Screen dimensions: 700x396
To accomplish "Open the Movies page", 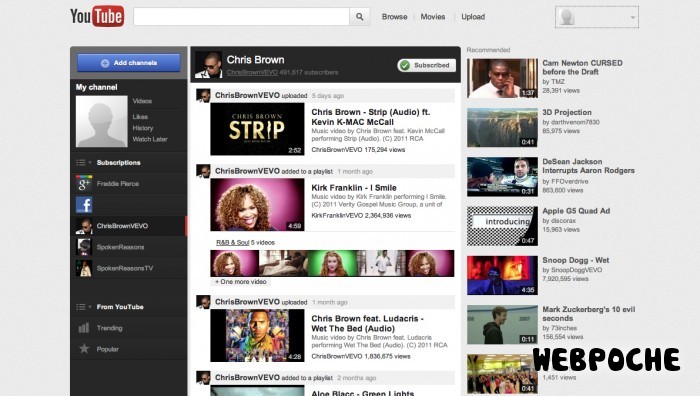I will [433, 17].
